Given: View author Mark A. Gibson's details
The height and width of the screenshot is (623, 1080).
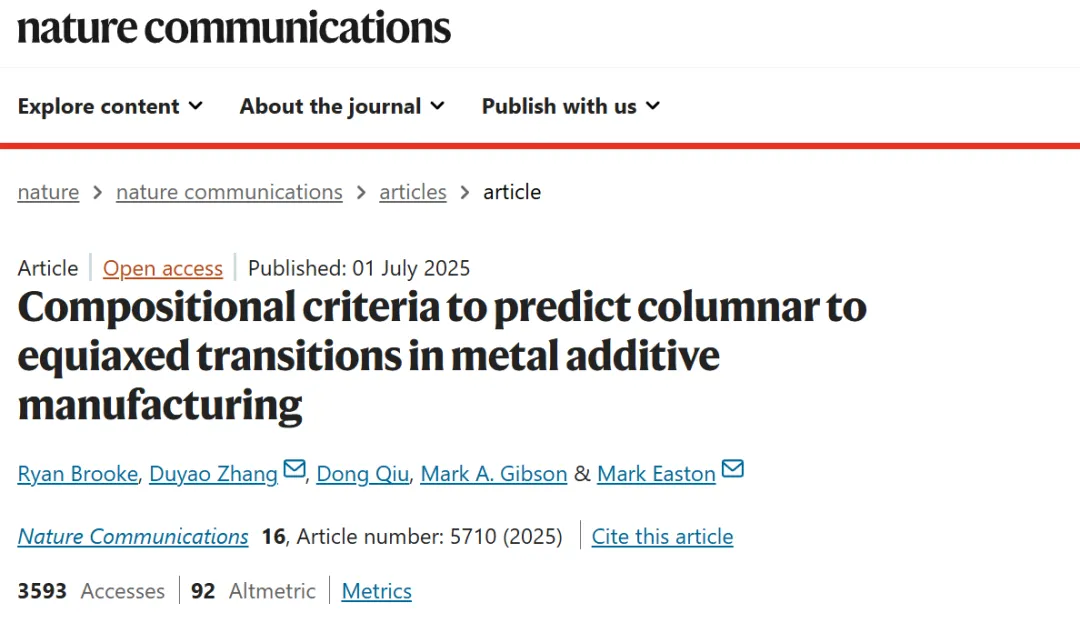Looking at the screenshot, I should 494,474.
